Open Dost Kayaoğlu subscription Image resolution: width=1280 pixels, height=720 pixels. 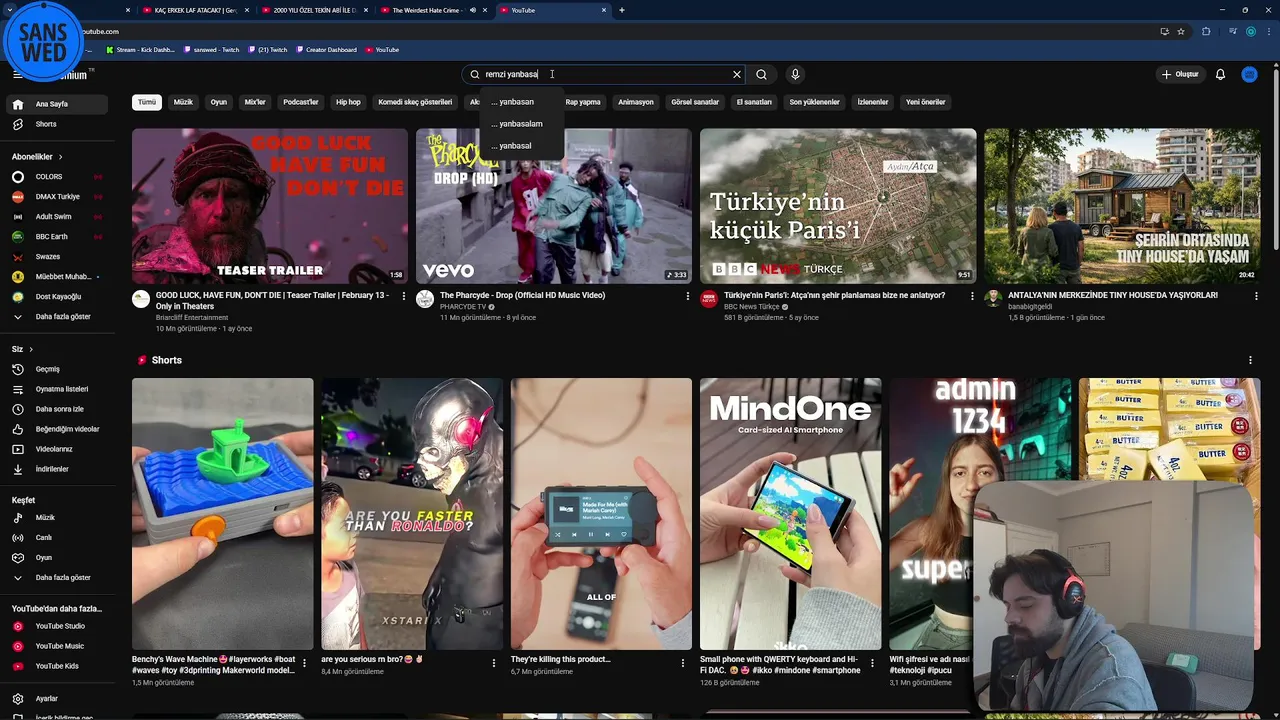coord(58,296)
